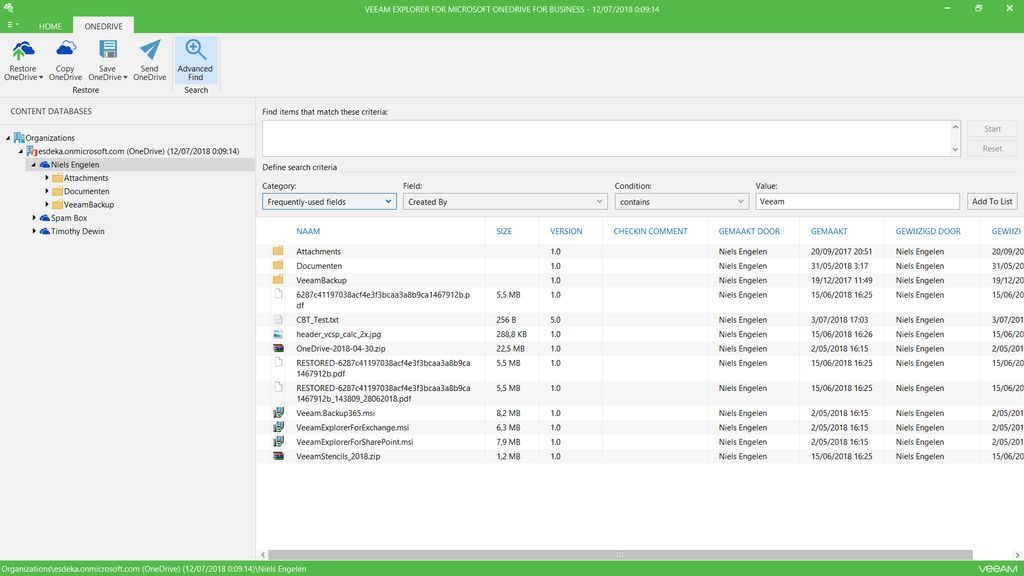The image size is (1024, 576).
Task: Click the Reset button
Action: point(992,148)
